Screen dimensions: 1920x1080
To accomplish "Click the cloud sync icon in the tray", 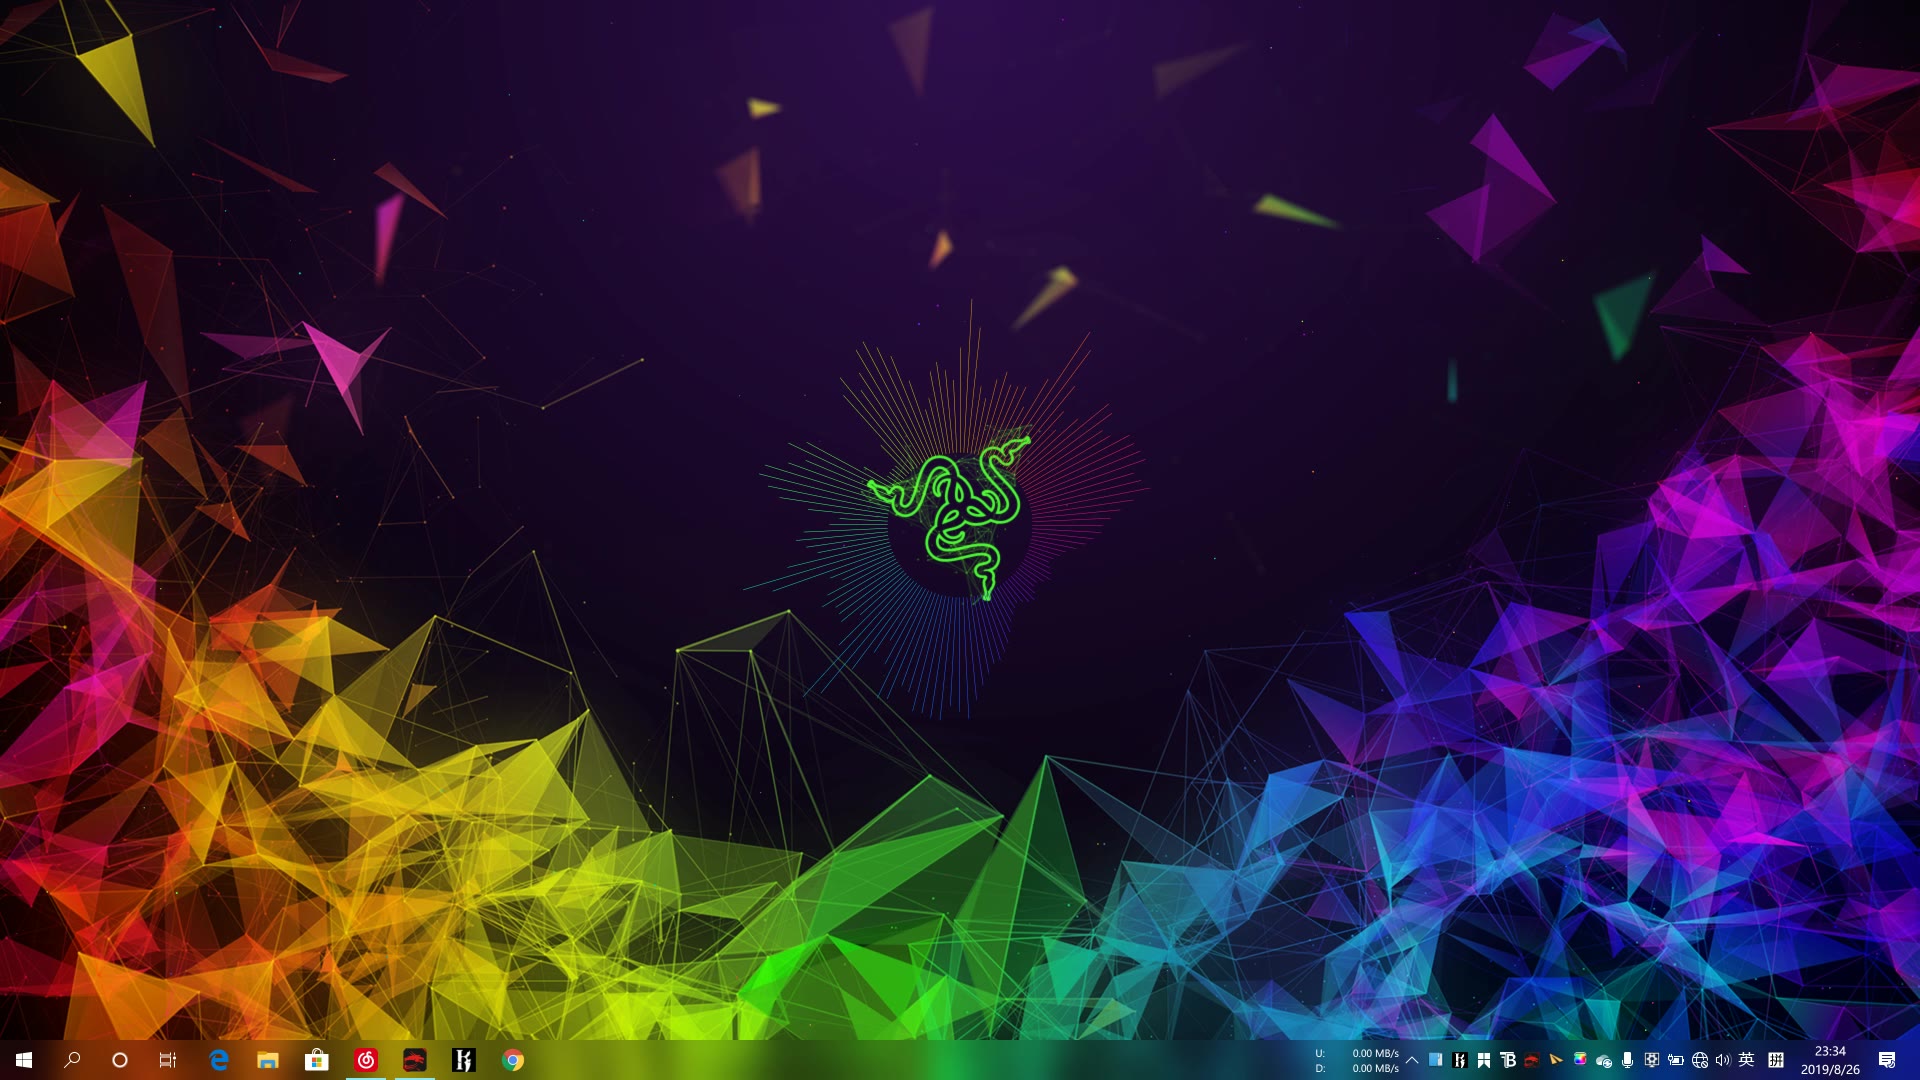I will tap(1604, 1060).
